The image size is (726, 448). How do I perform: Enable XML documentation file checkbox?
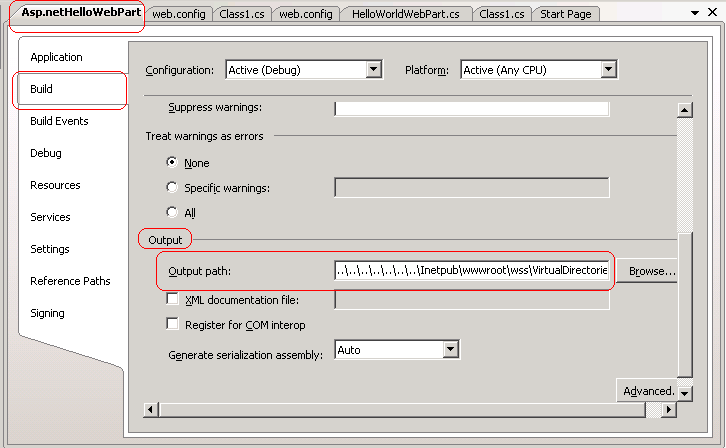point(173,299)
